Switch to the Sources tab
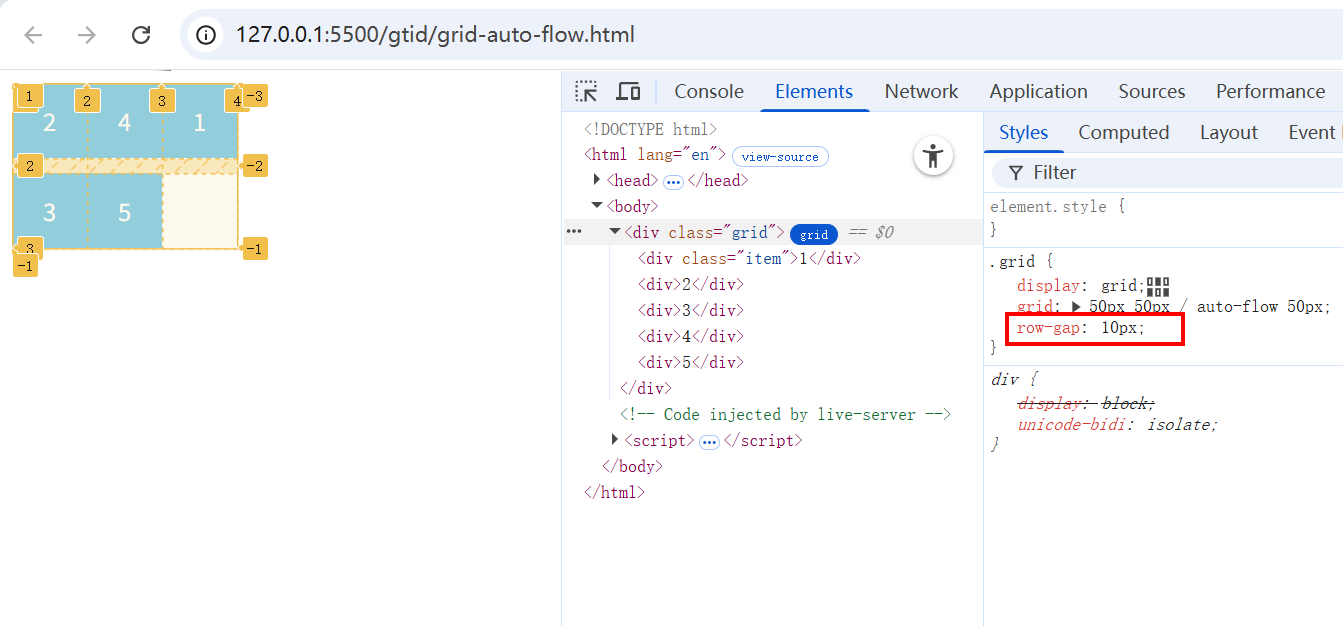This screenshot has height=626, width=1343. tap(1151, 92)
